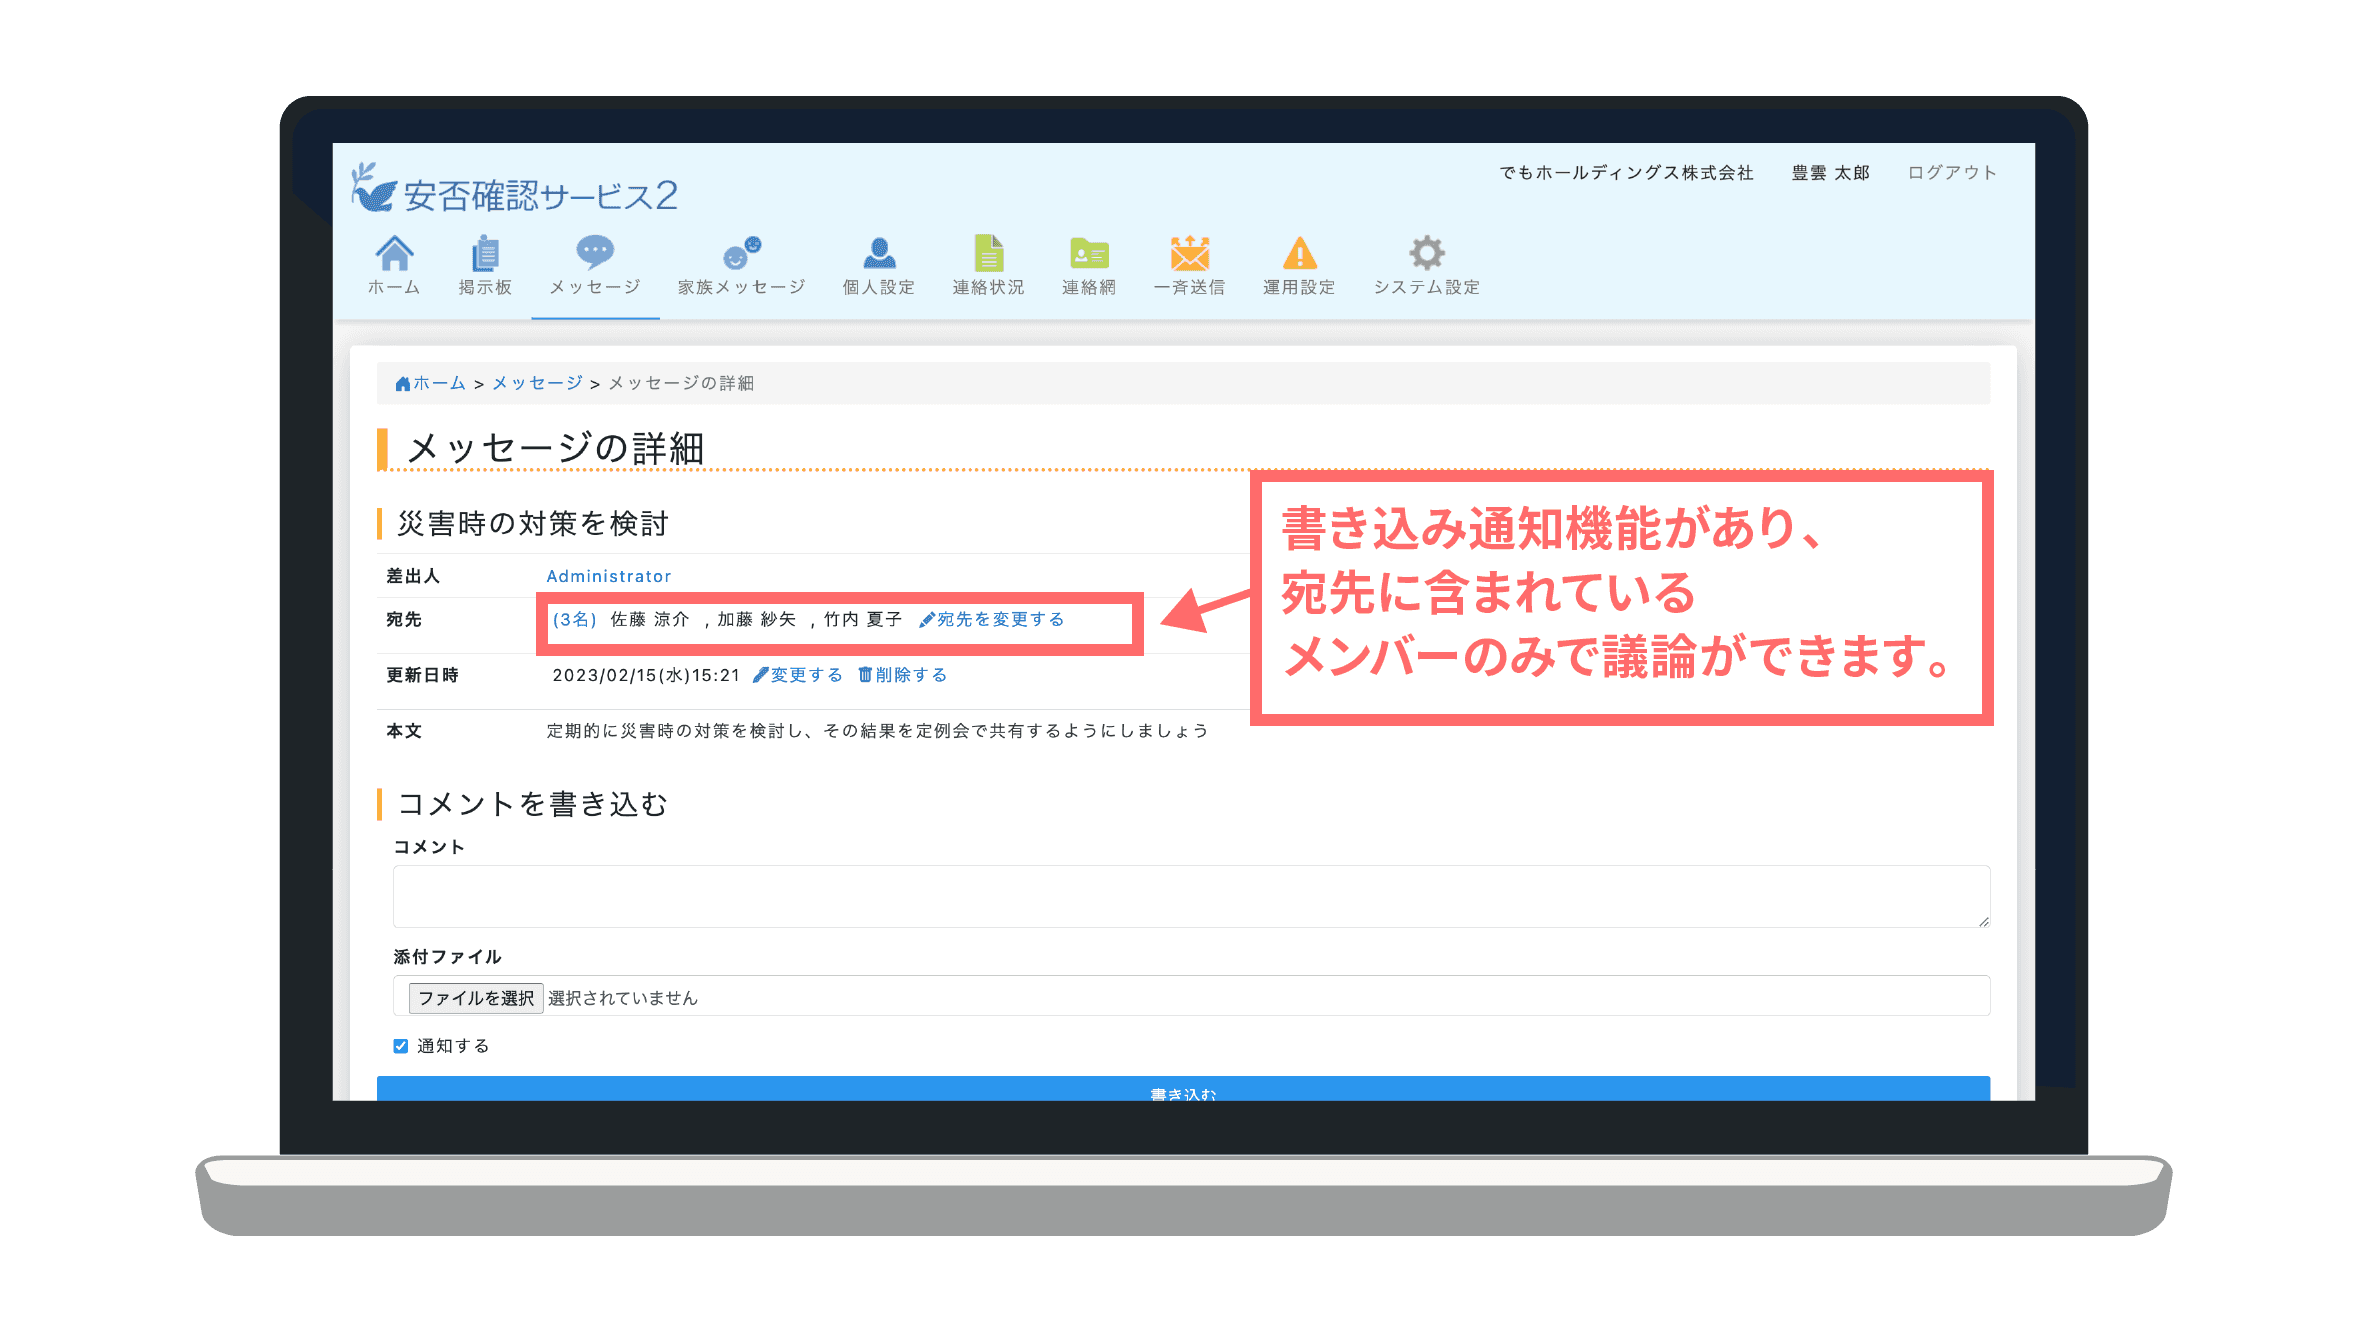Open システム設定 system settings

point(1426,264)
